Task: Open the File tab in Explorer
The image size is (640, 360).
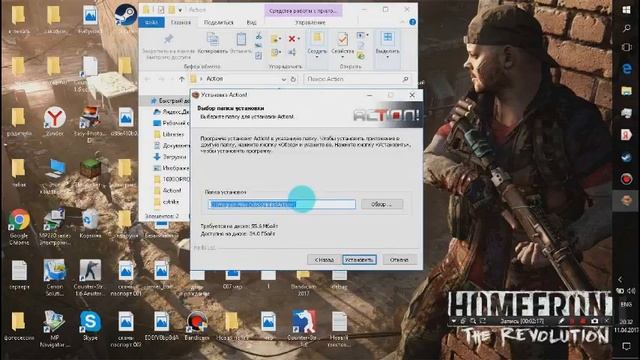Action: (151, 22)
